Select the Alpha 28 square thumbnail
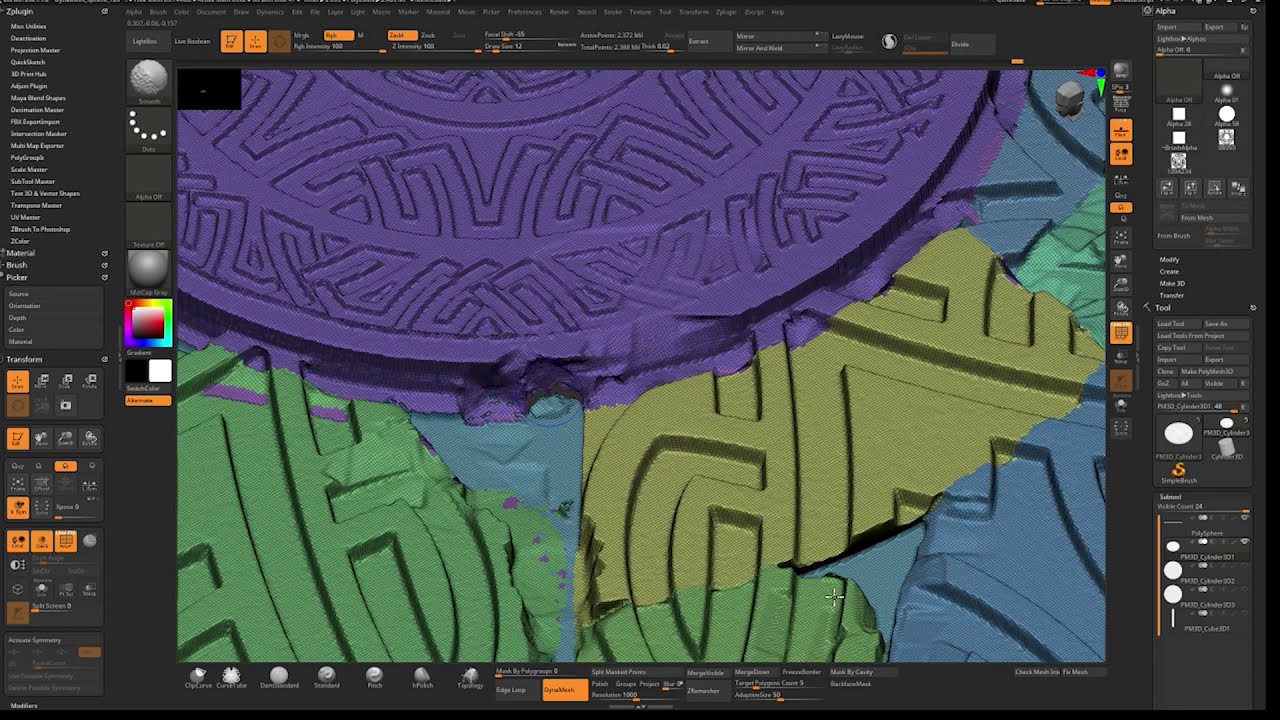Image resolution: width=1280 pixels, height=720 pixels. click(x=1179, y=116)
